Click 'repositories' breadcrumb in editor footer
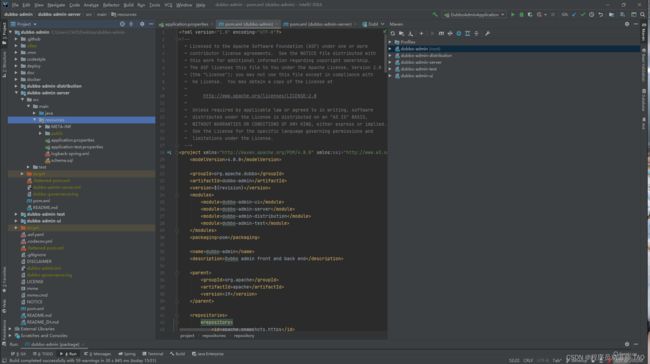The width and height of the screenshot is (650, 364). tap(214, 336)
